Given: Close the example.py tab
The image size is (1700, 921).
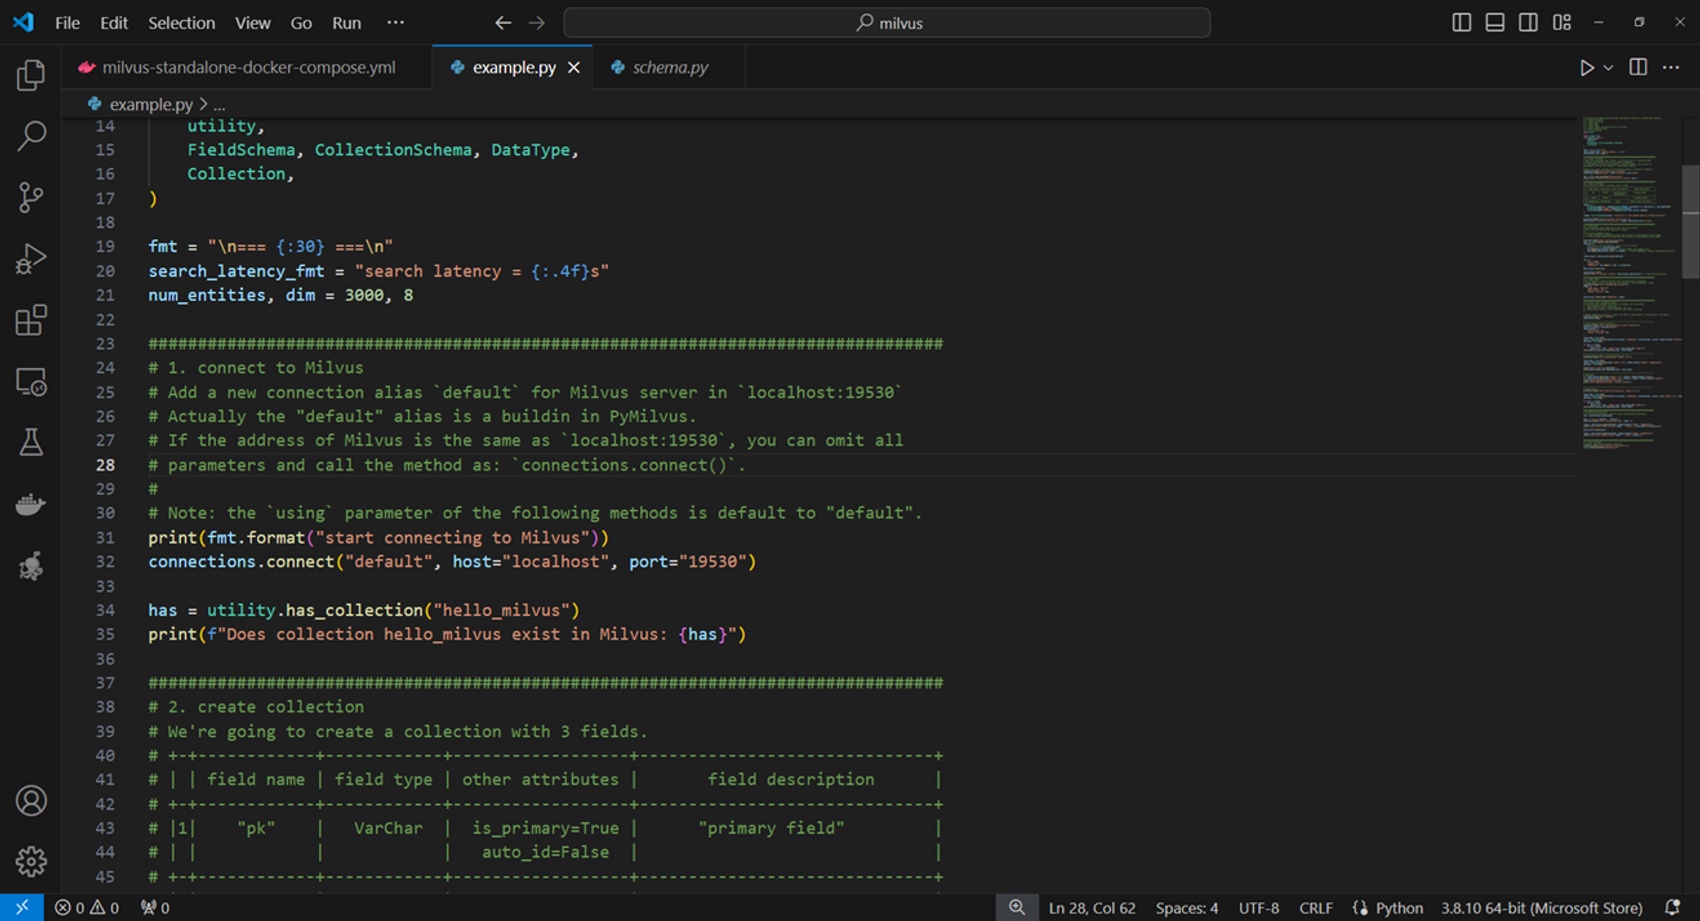Looking at the screenshot, I should pyautogui.click(x=574, y=67).
